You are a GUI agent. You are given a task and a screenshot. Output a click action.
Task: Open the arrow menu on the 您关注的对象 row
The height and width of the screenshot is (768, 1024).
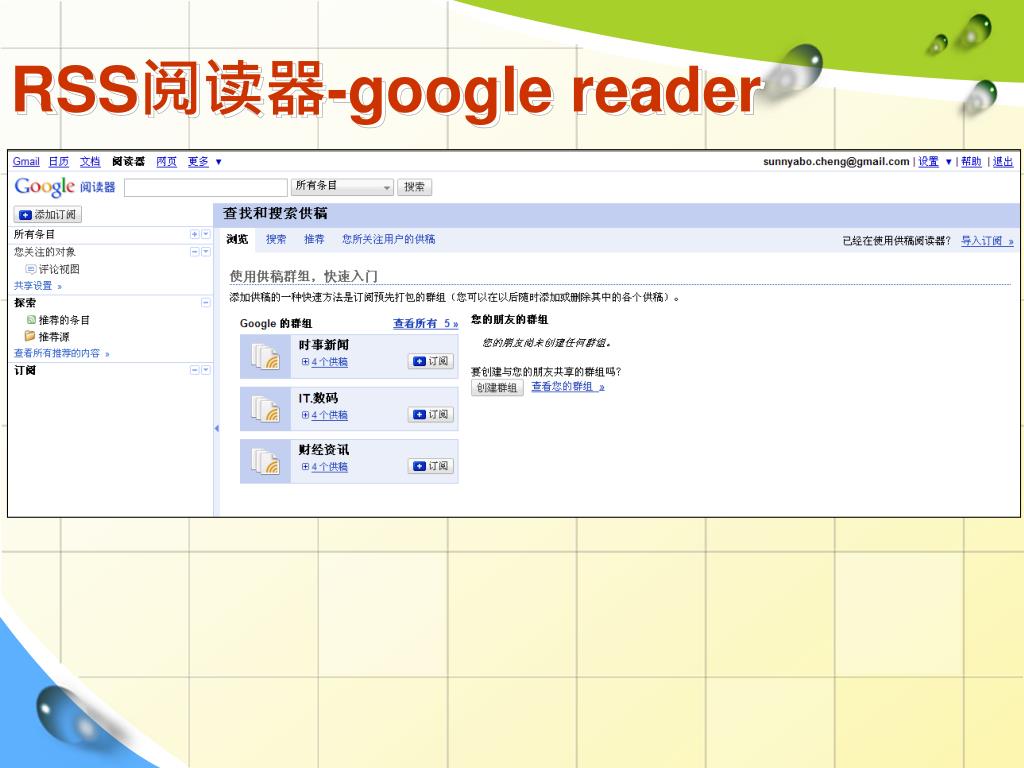pos(206,251)
